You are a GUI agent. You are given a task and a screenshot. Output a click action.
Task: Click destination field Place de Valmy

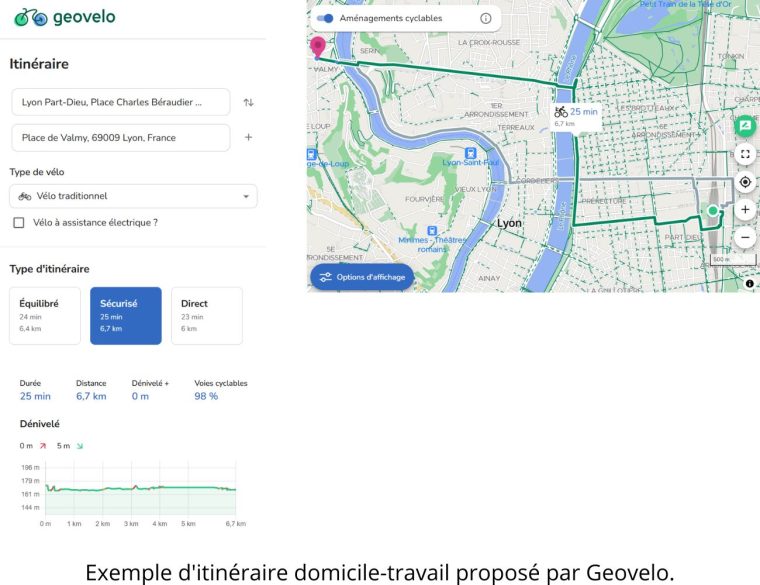click(x=121, y=138)
